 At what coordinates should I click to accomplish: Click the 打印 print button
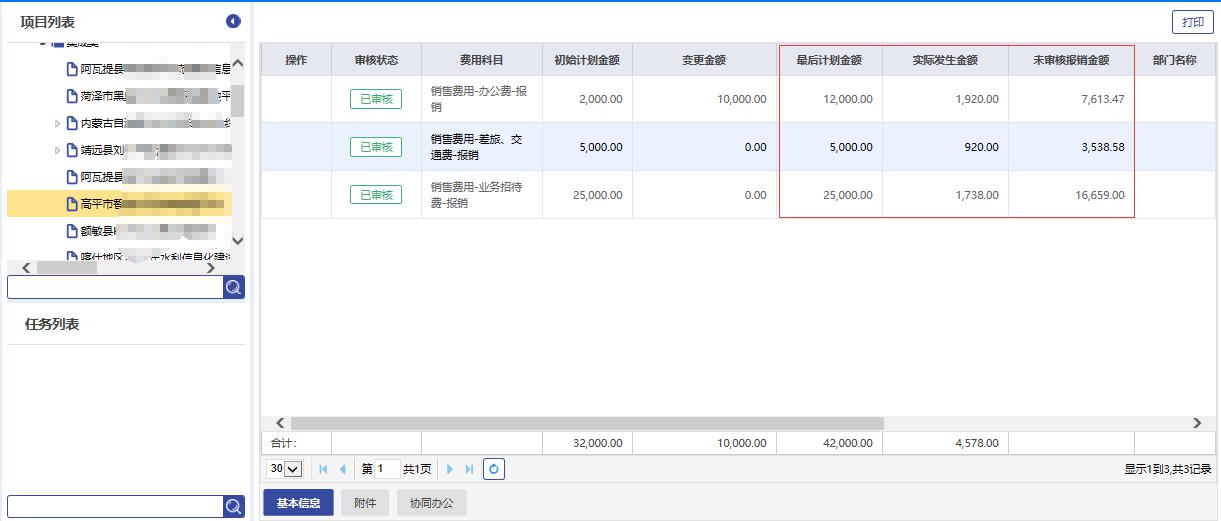1192,23
